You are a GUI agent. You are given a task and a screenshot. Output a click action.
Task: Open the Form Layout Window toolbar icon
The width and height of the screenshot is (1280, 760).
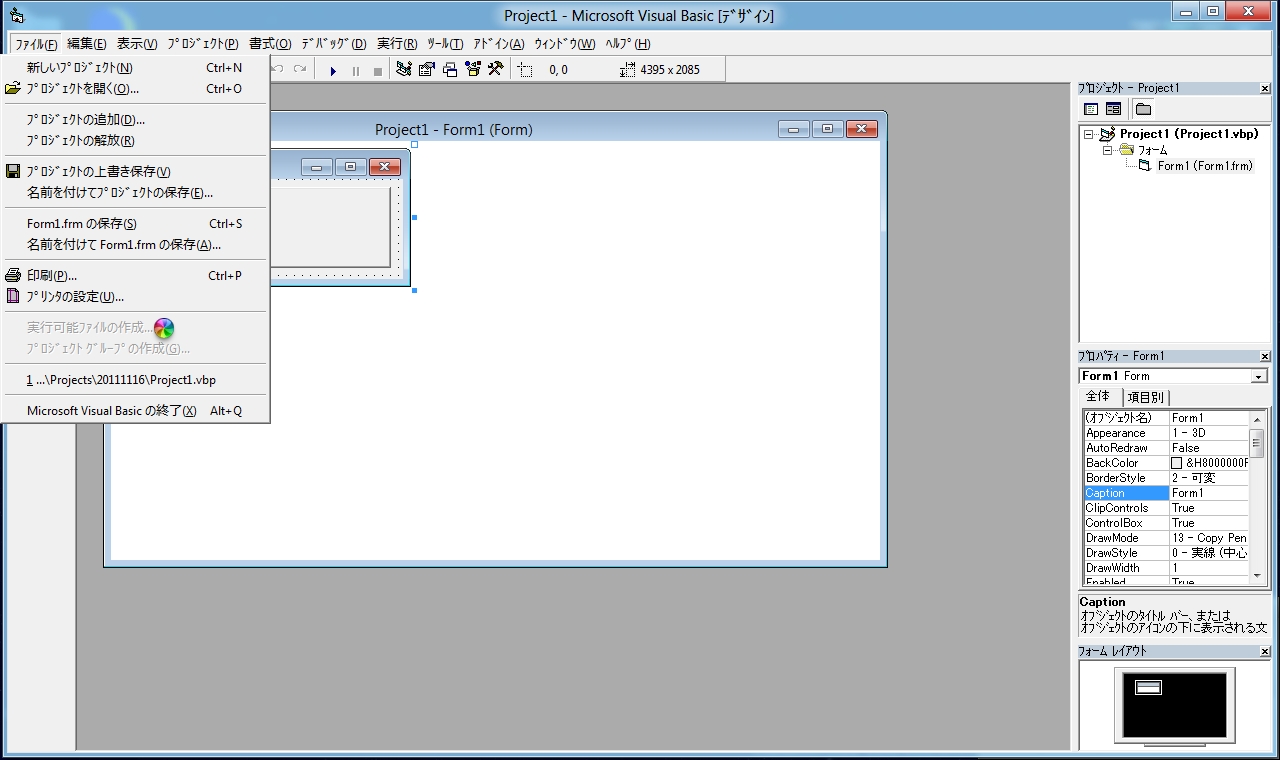[450, 69]
